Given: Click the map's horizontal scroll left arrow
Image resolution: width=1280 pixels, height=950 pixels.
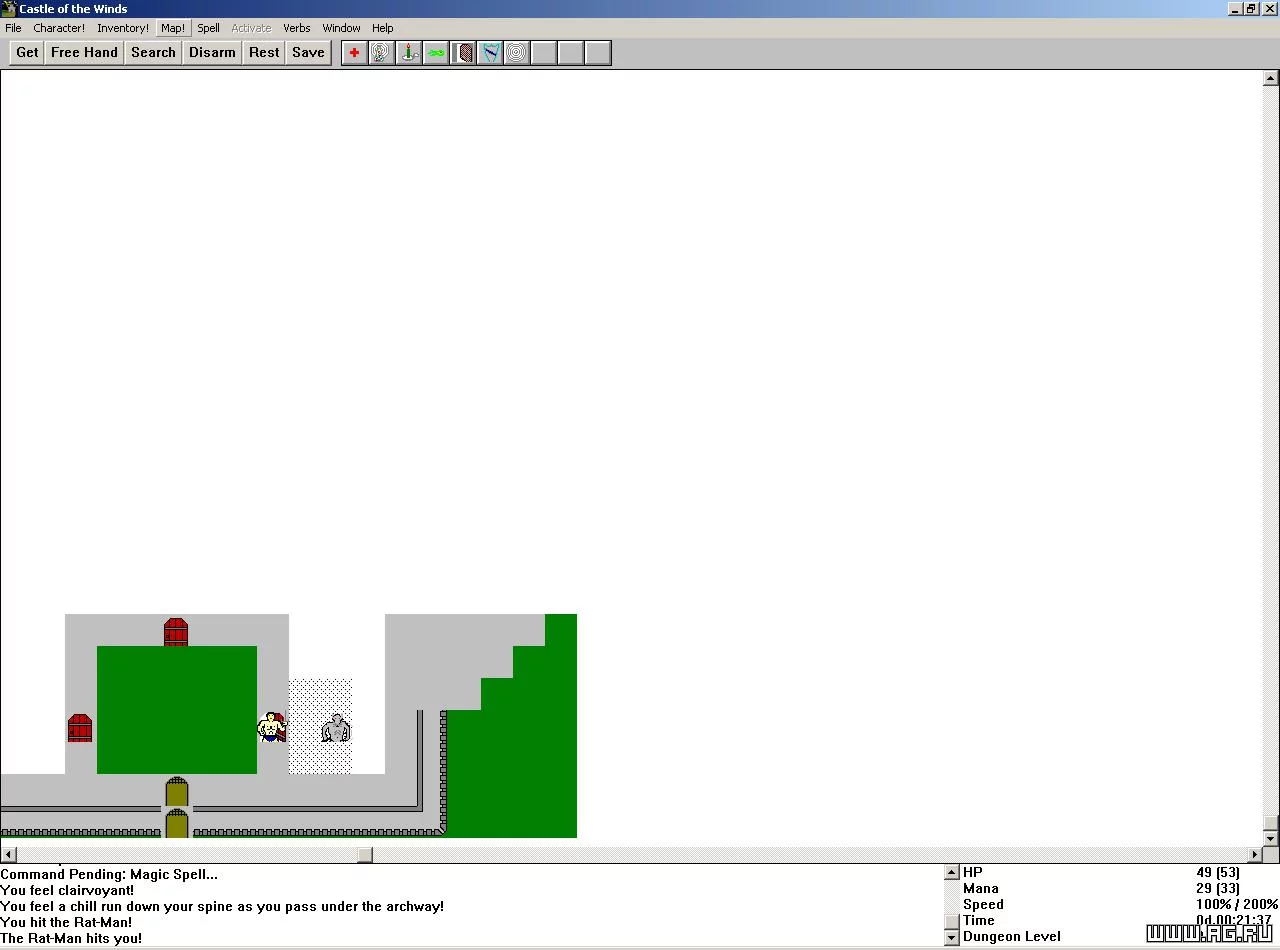Looking at the screenshot, I should 8,855.
